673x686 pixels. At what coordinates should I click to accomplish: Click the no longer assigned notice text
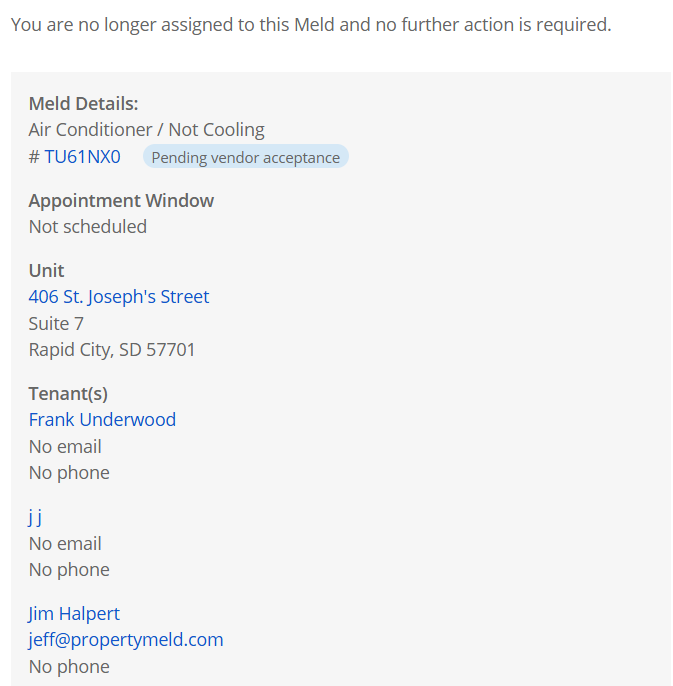[311, 25]
